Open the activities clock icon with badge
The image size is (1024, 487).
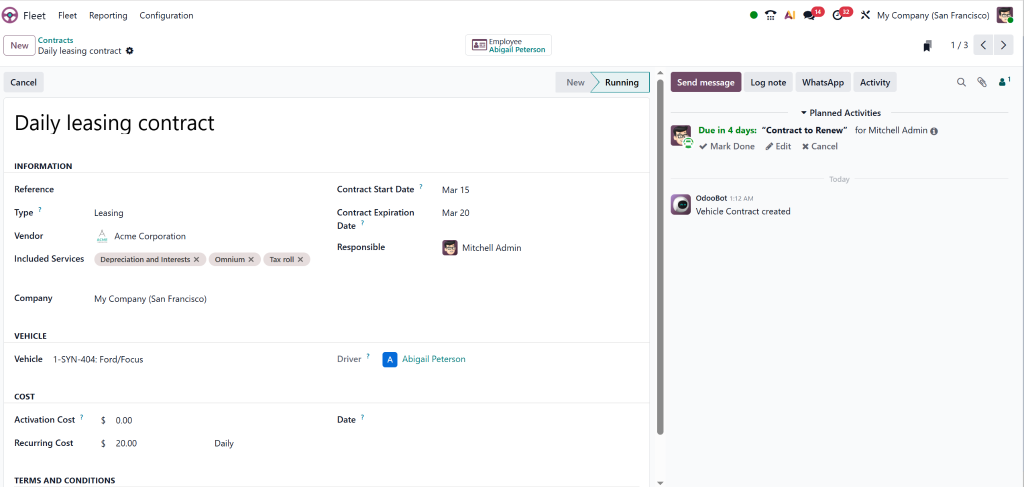[x=839, y=15]
